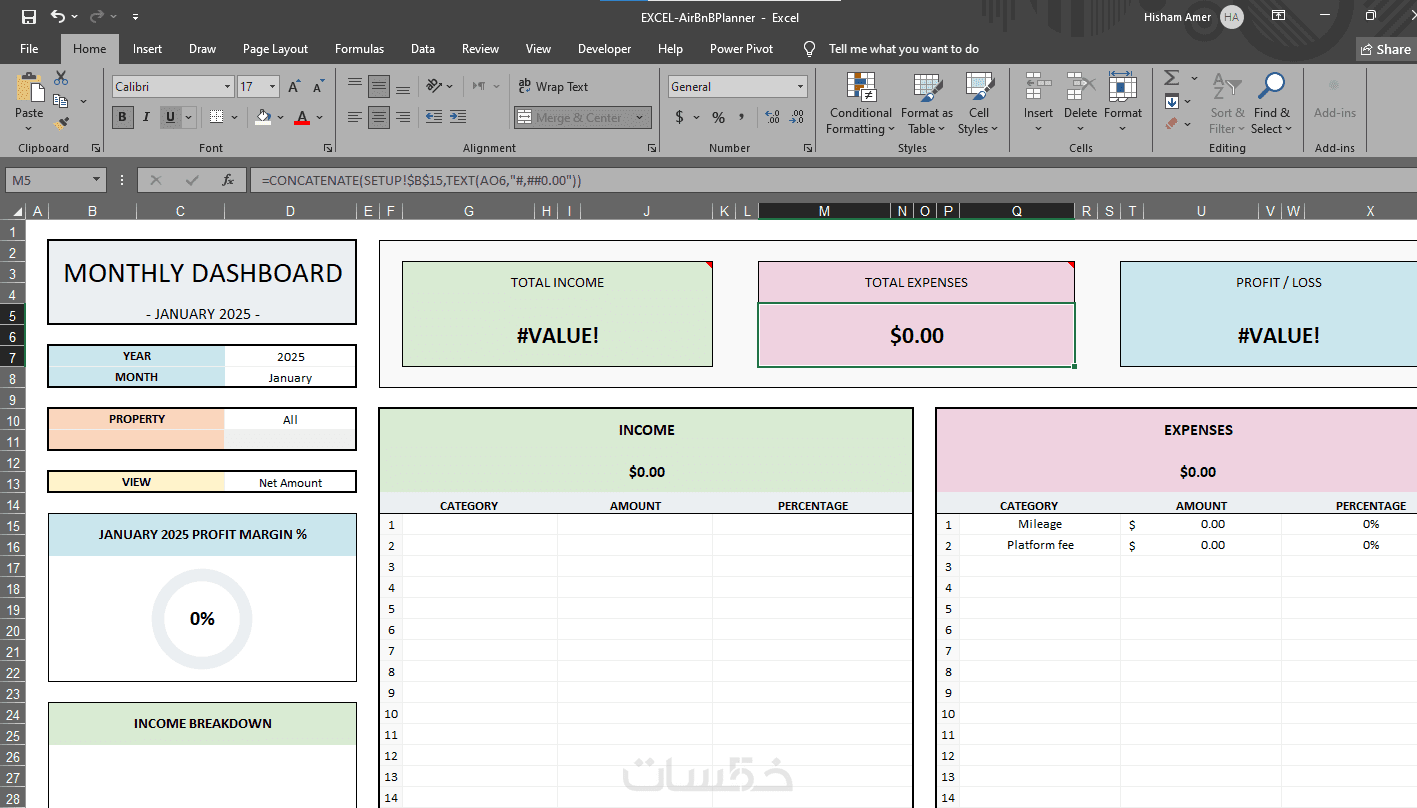Undo the last action

(58, 16)
